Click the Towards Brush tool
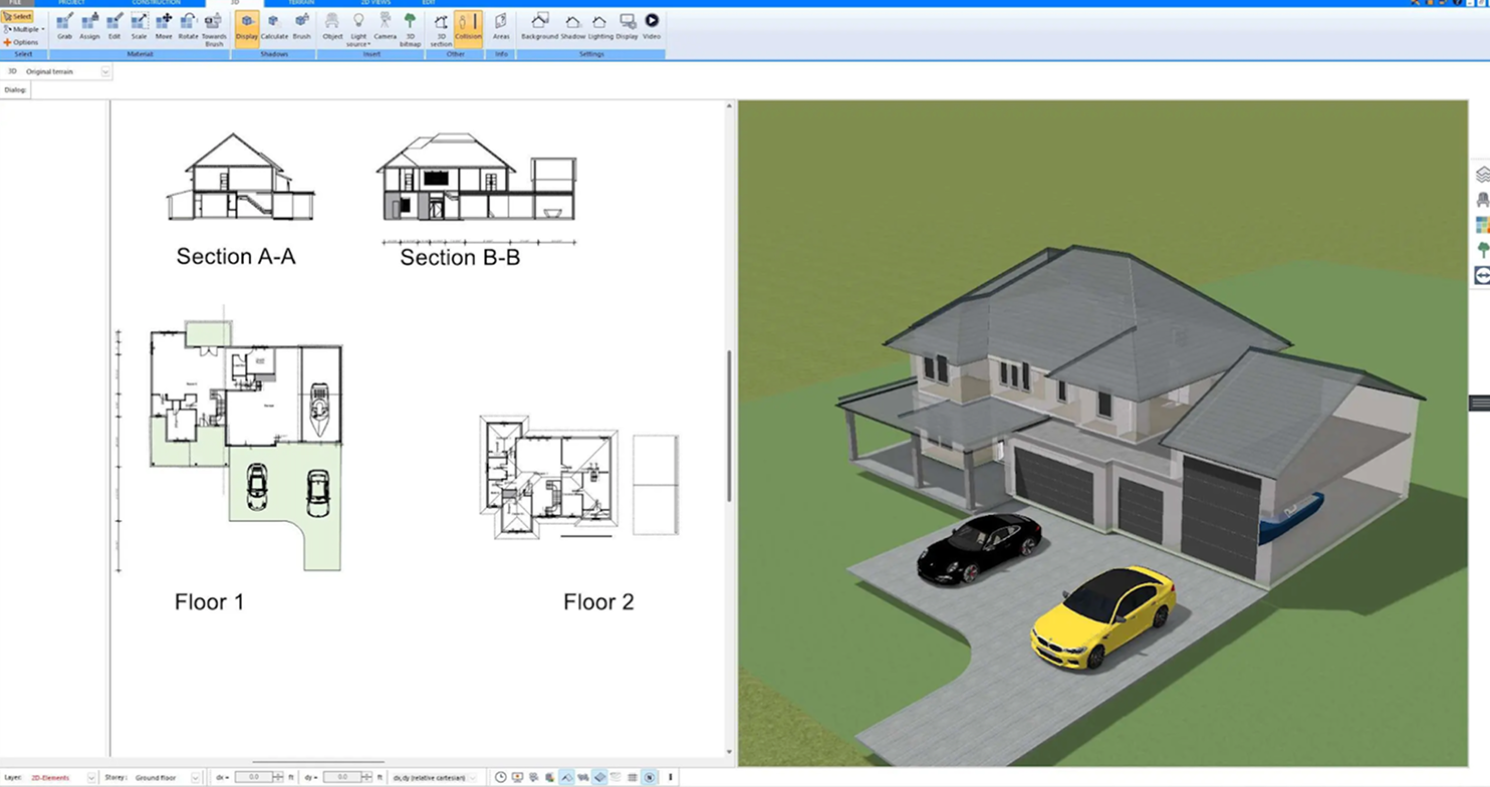The image size is (1490, 787). (214, 30)
